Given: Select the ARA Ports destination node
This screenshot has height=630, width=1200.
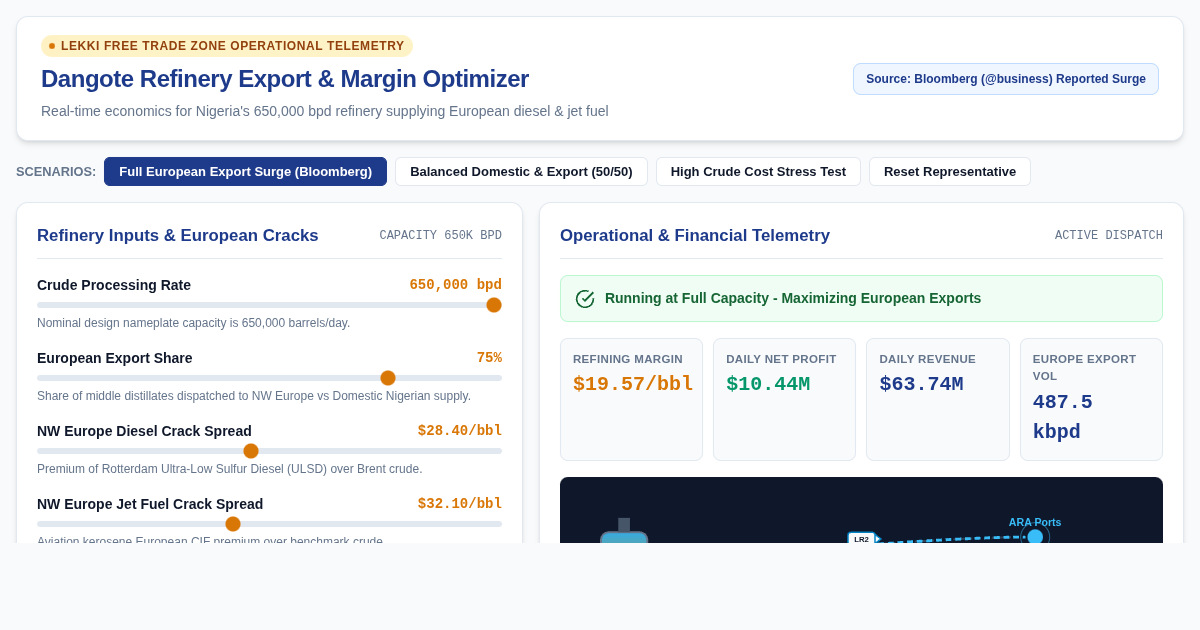Looking at the screenshot, I should click(x=1035, y=536).
